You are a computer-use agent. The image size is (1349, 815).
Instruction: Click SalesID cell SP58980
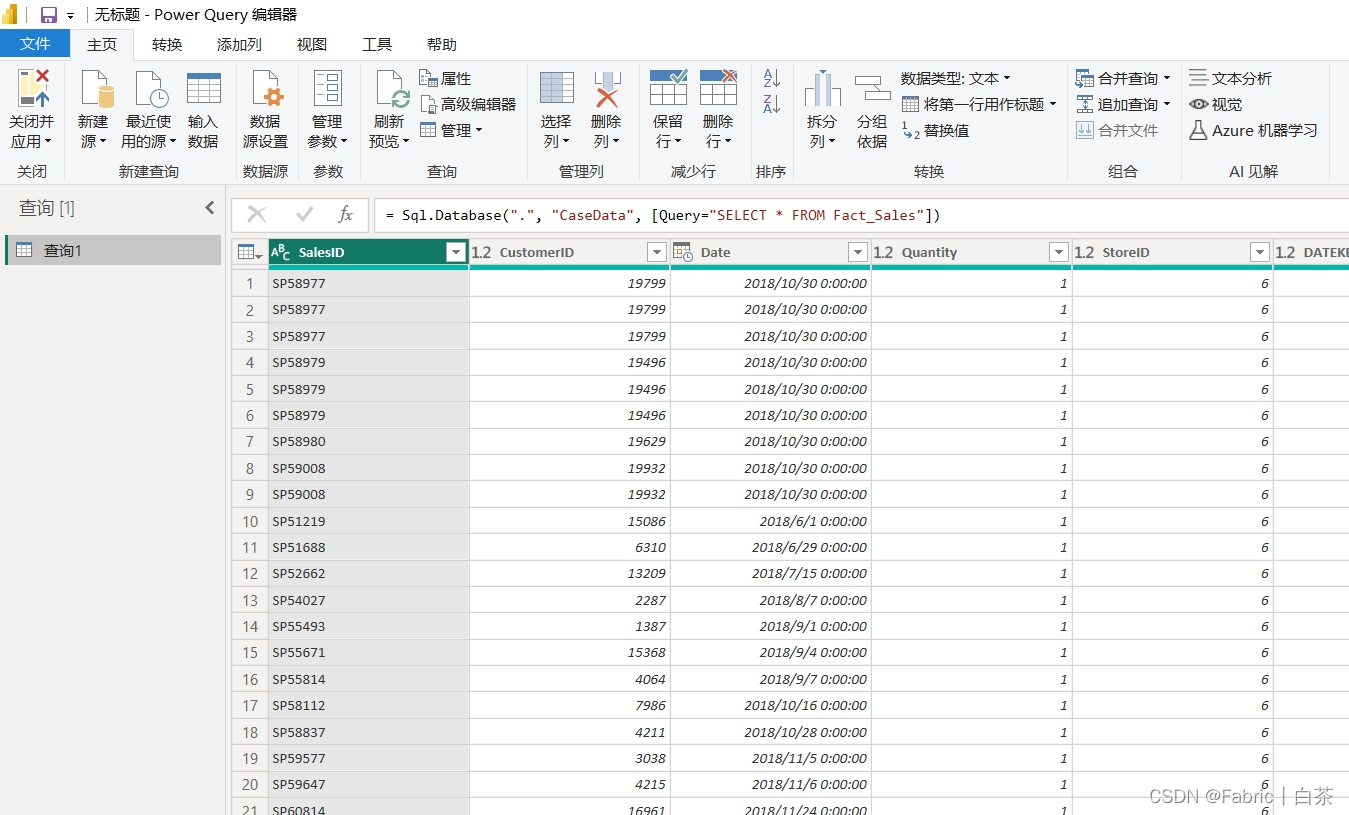point(368,441)
